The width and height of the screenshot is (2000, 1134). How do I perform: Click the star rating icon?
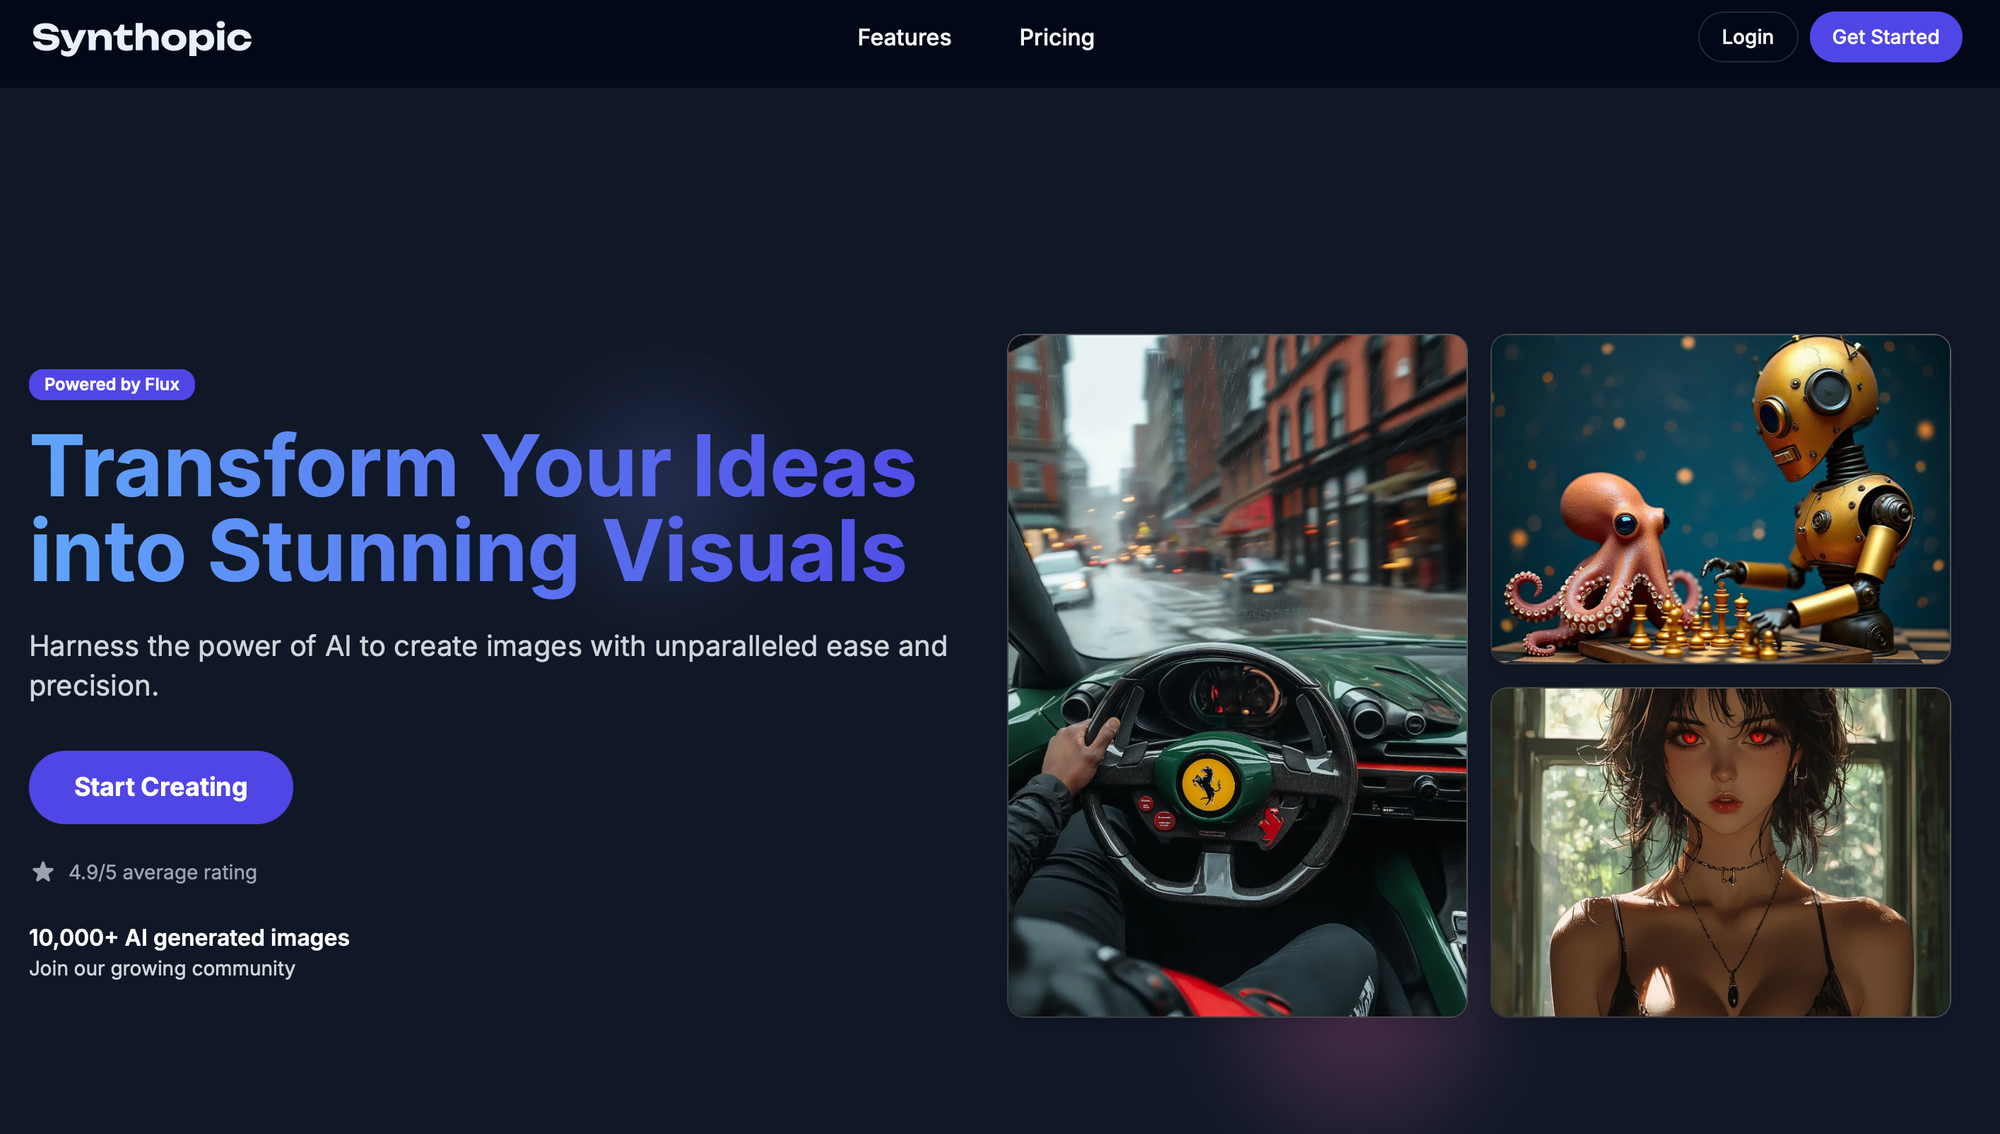(43, 872)
